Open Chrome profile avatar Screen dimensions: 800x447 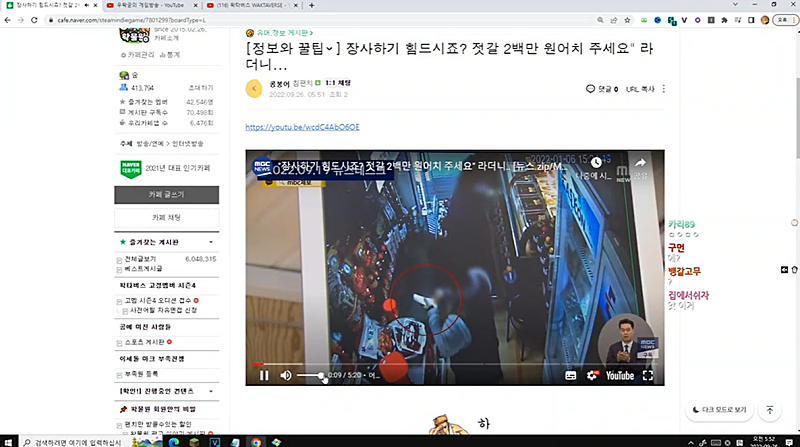tap(764, 20)
